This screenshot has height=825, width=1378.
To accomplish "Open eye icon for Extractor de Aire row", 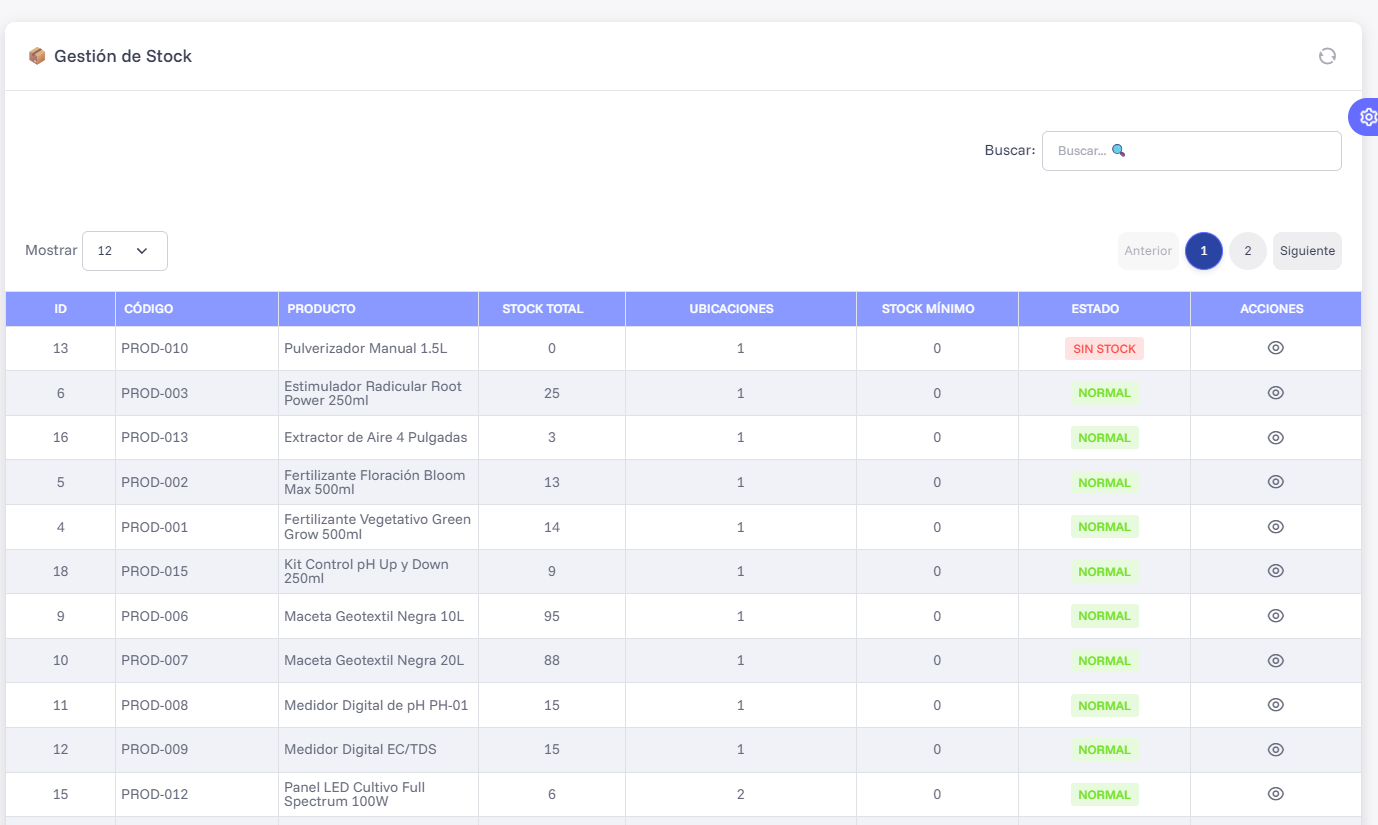I will point(1275,438).
